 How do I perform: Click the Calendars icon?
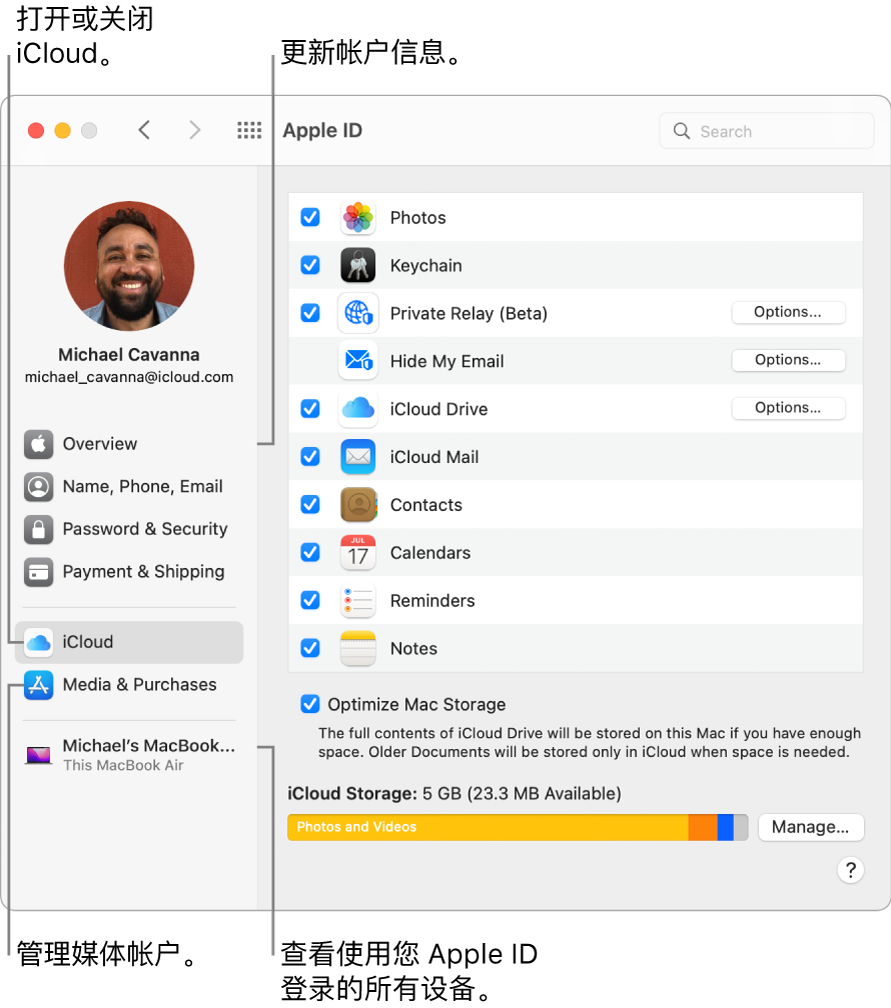[x=357, y=553]
